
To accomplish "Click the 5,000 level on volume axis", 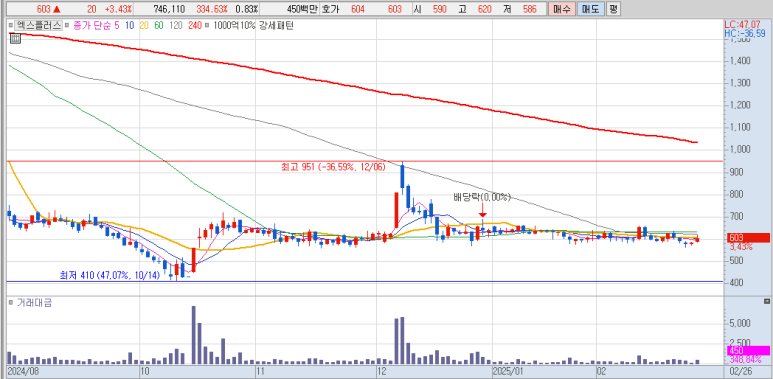I will coord(739,323).
